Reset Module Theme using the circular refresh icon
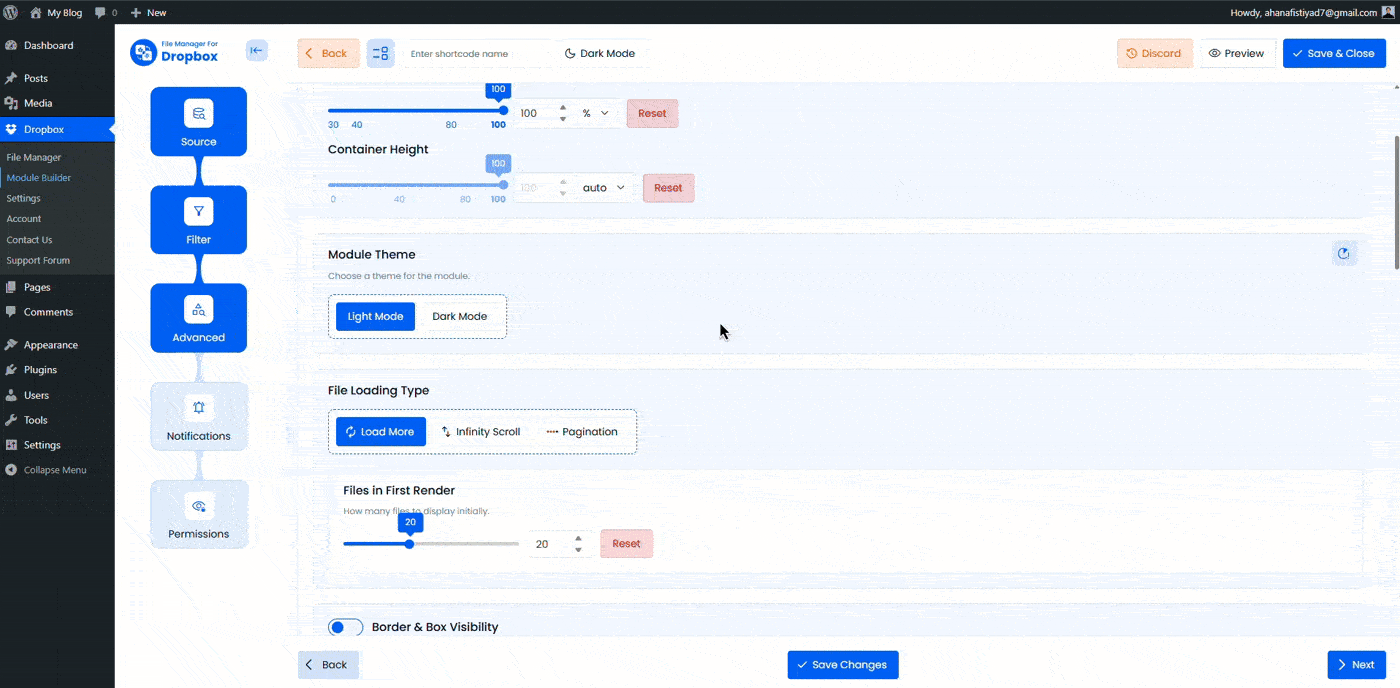 [x=1344, y=253]
